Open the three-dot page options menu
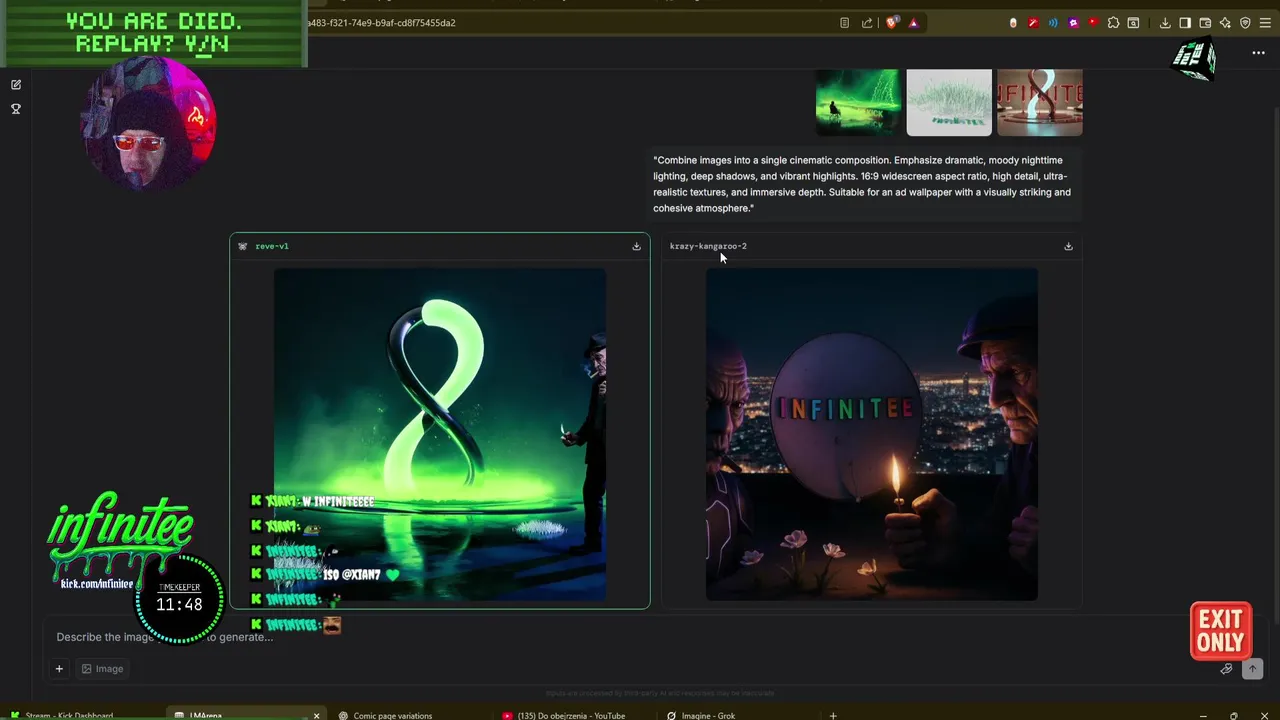1280x720 pixels. click(1258, 53)
